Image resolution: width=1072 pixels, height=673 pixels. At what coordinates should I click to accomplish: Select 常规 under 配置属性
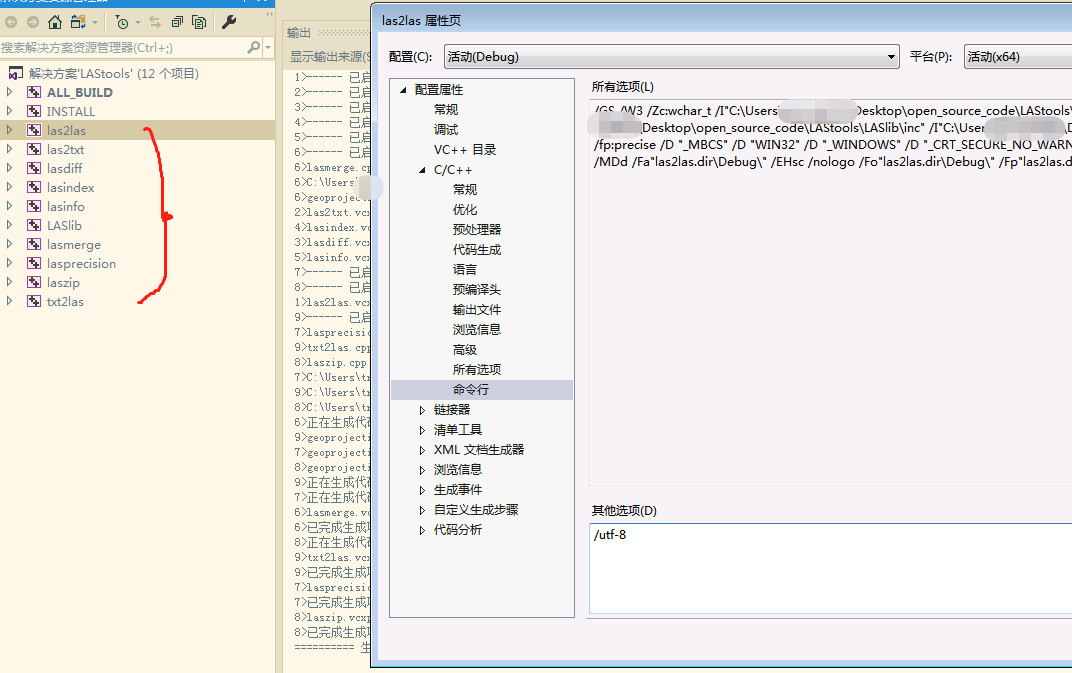(446, 109)
